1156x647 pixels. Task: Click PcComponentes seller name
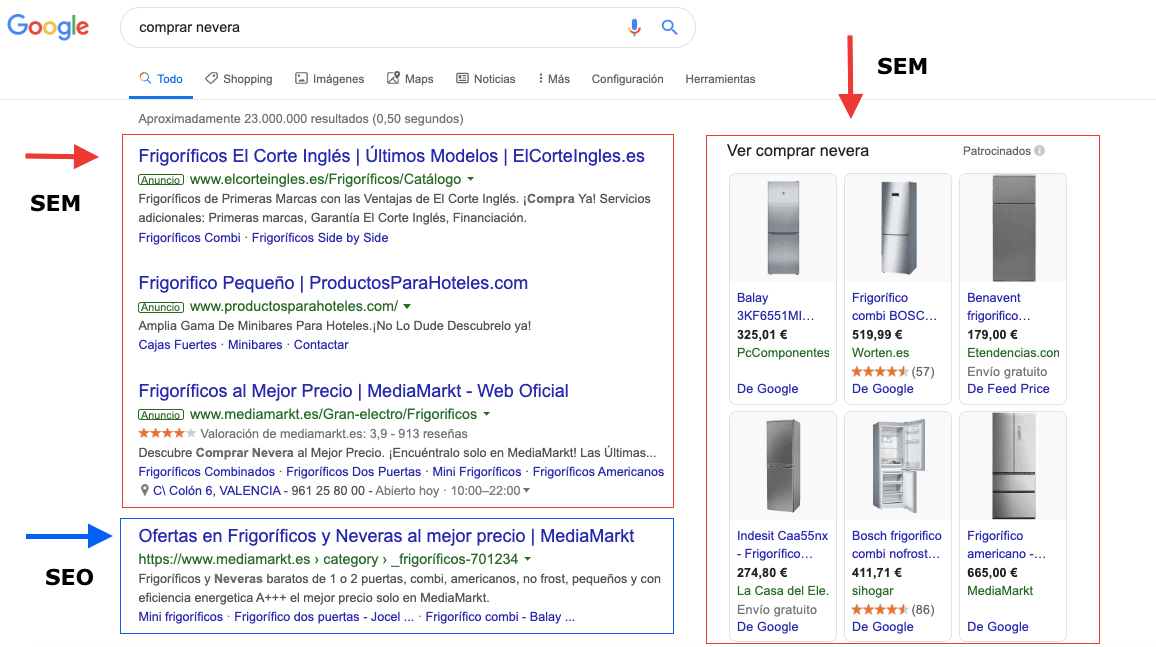coord(783,353)
